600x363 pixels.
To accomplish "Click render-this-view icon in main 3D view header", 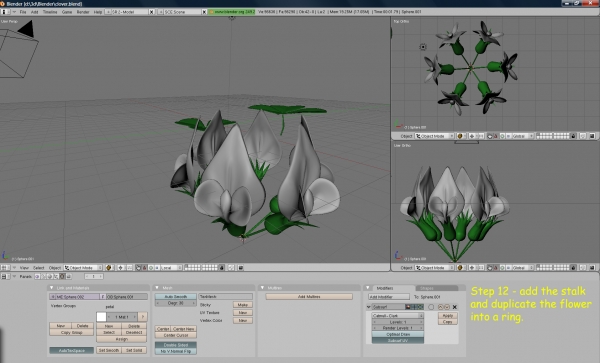I will coord(241,268).
